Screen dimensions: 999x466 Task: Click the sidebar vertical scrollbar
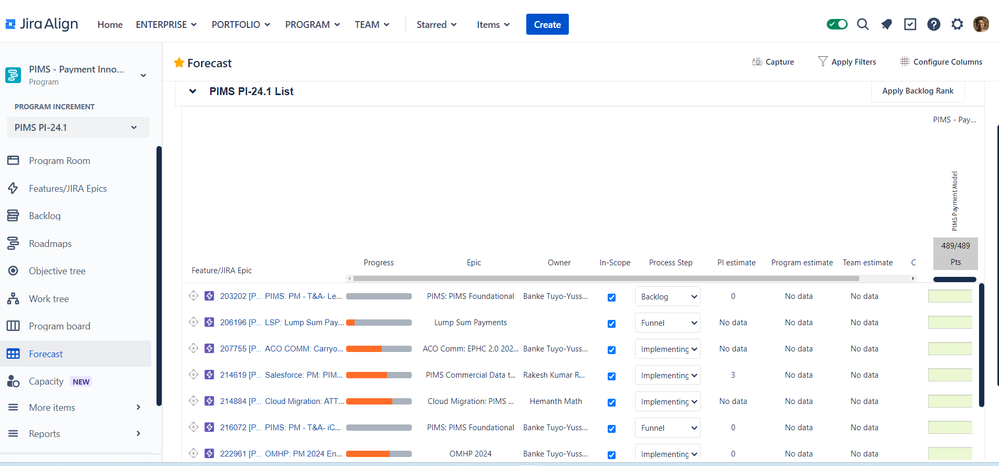pyautogui.click(x=159, y=275)
